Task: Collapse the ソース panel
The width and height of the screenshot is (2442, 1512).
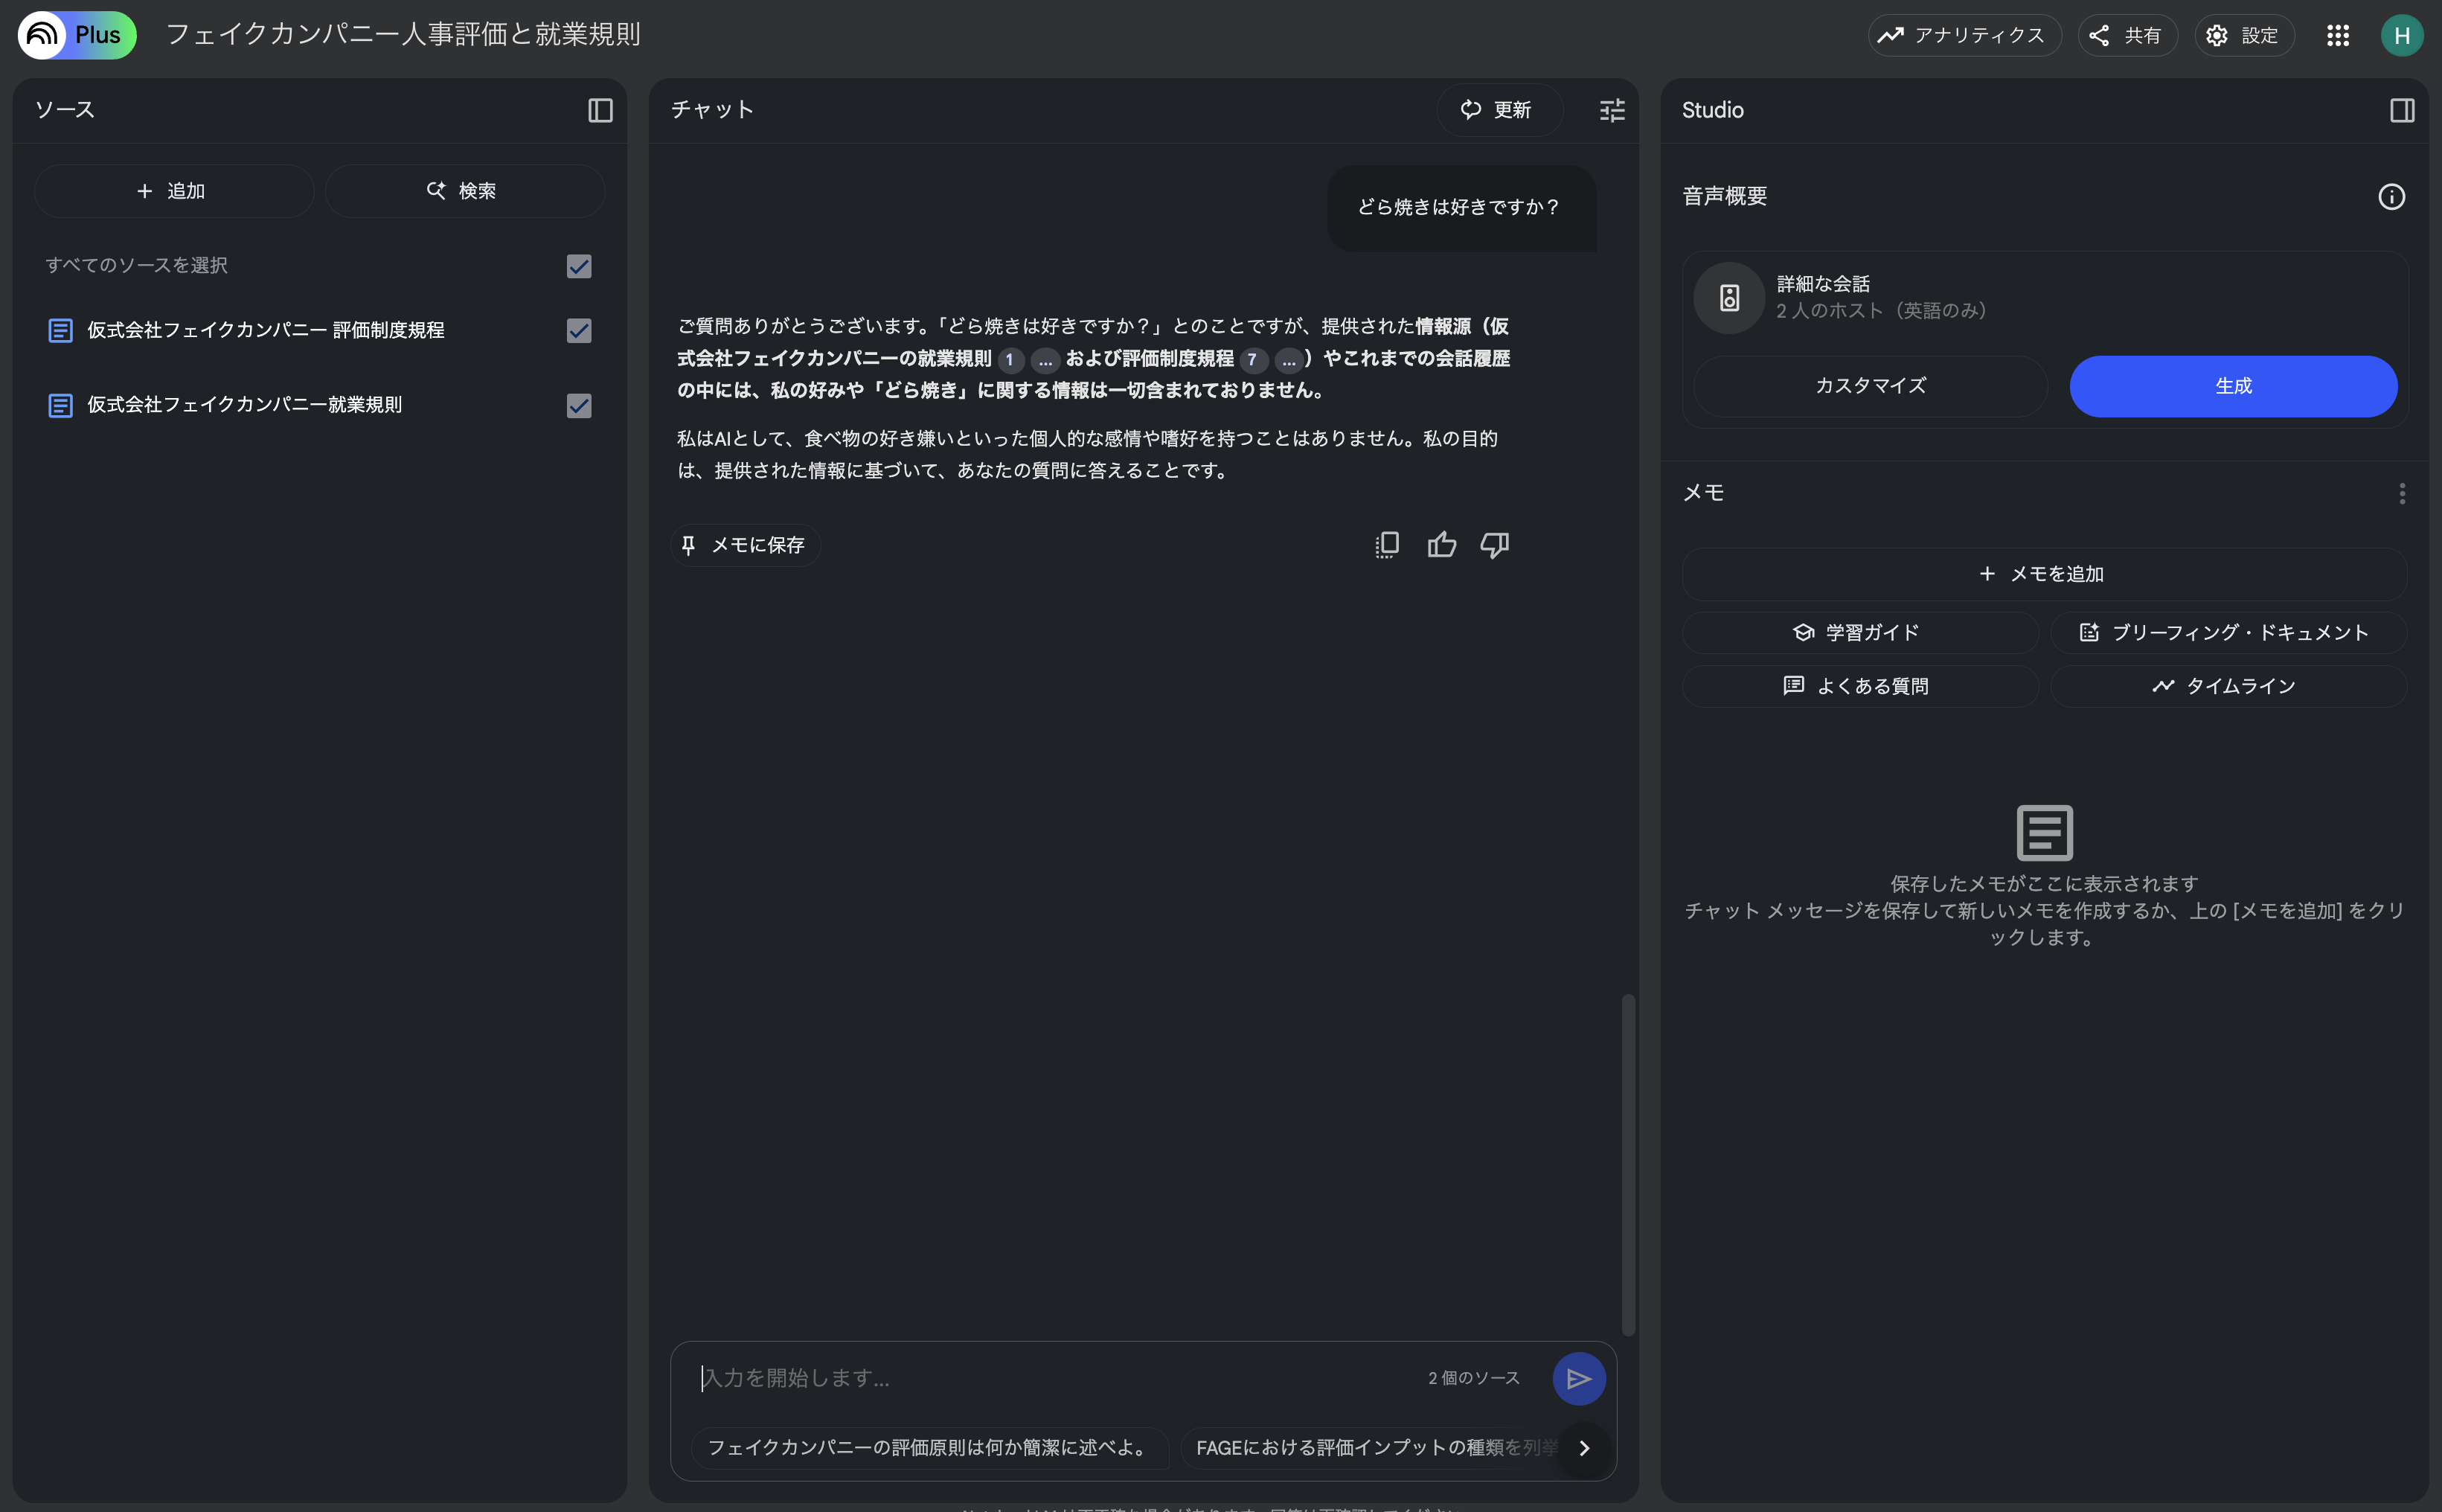Action: pyautogui.click(x=600, y=111)
